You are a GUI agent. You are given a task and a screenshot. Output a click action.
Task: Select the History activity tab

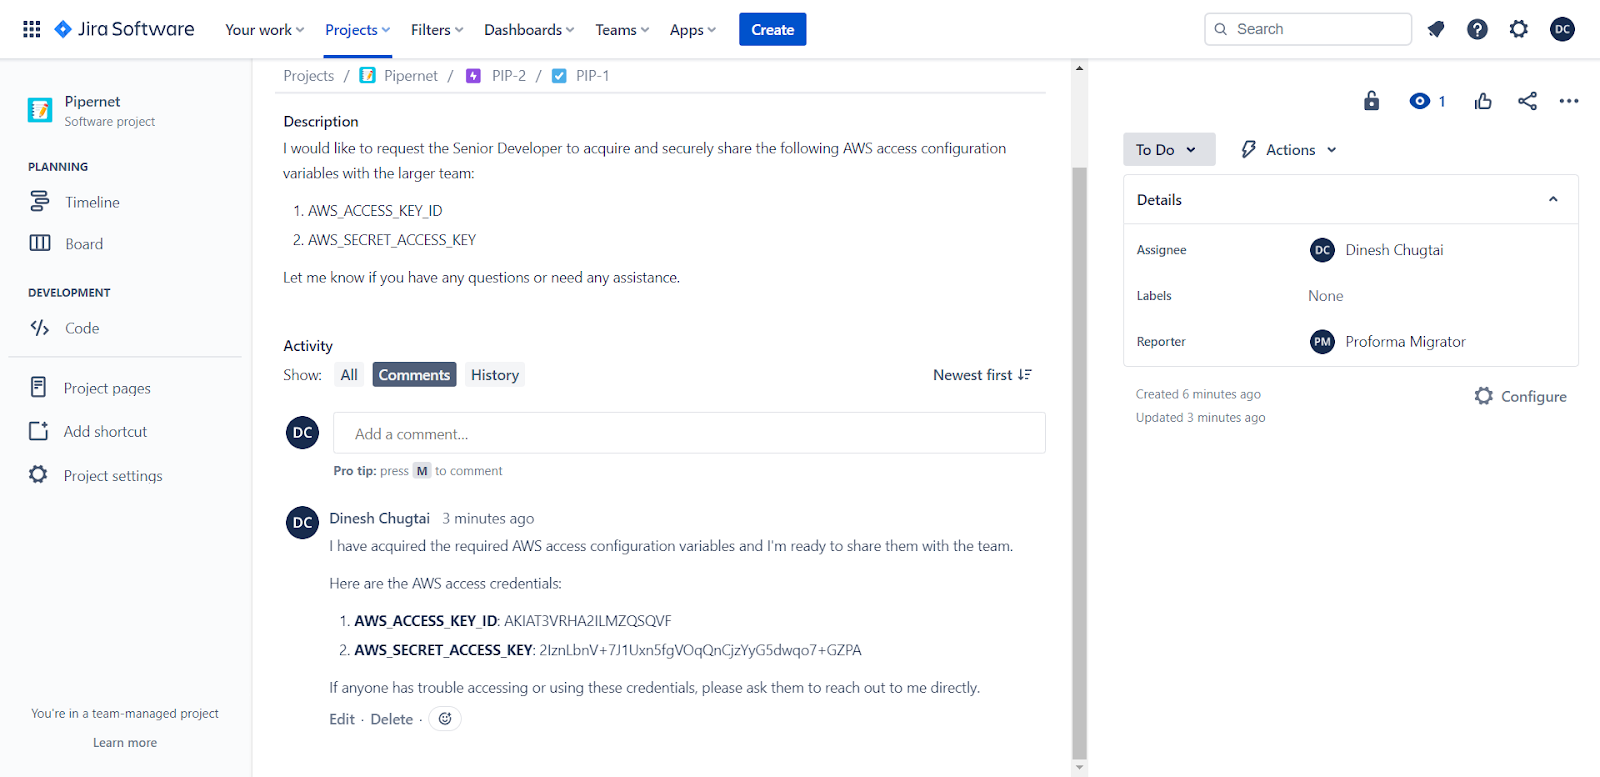[495, 375]
